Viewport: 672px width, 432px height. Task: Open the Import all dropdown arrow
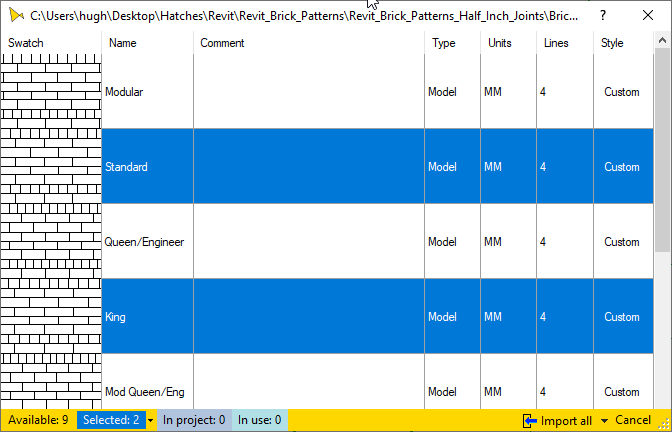[604, 421]
